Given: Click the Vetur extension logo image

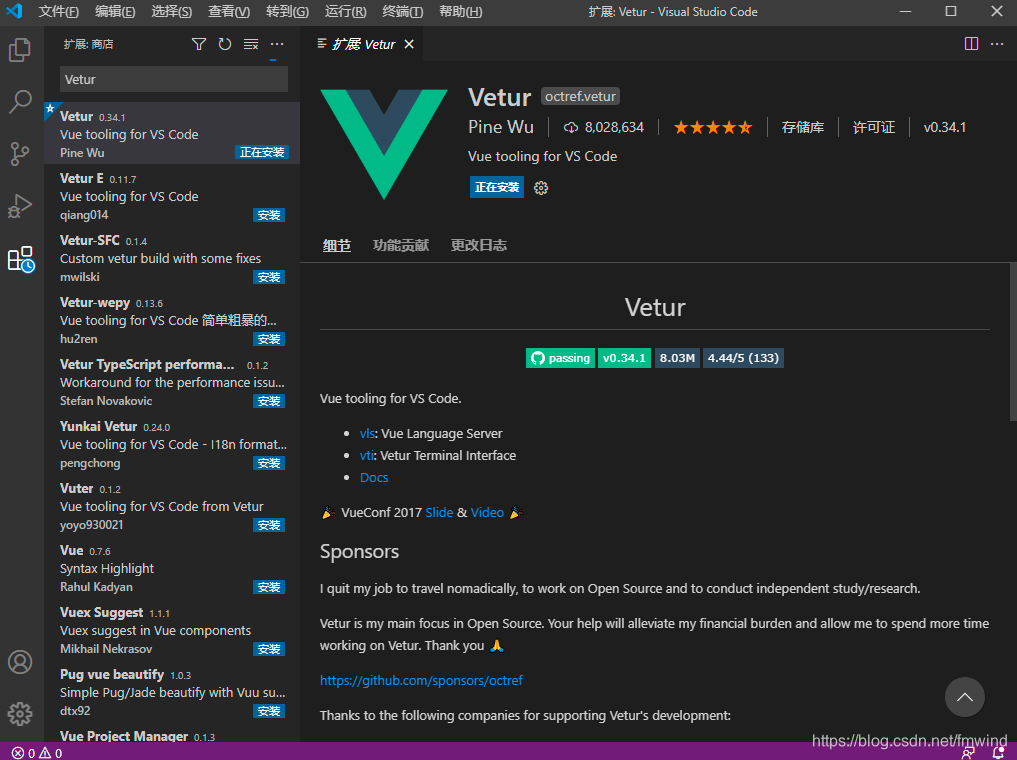Looking at the screenshot, I should coord(384,144).
